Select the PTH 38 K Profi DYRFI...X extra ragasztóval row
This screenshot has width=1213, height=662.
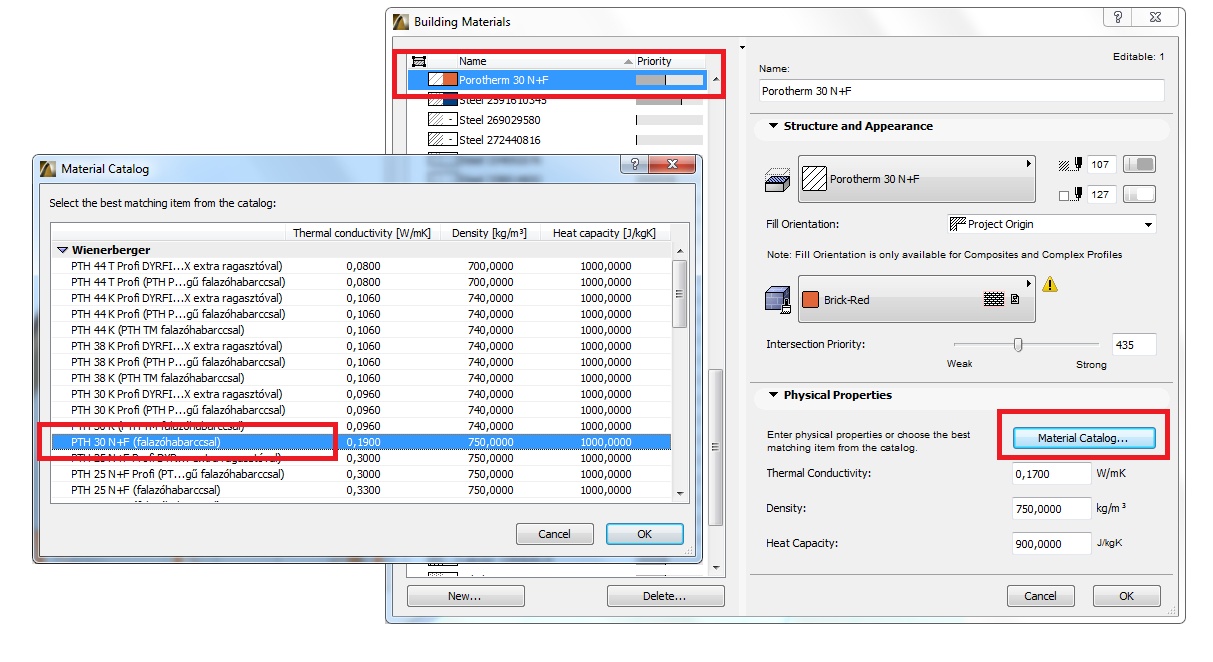pos(361,346)
